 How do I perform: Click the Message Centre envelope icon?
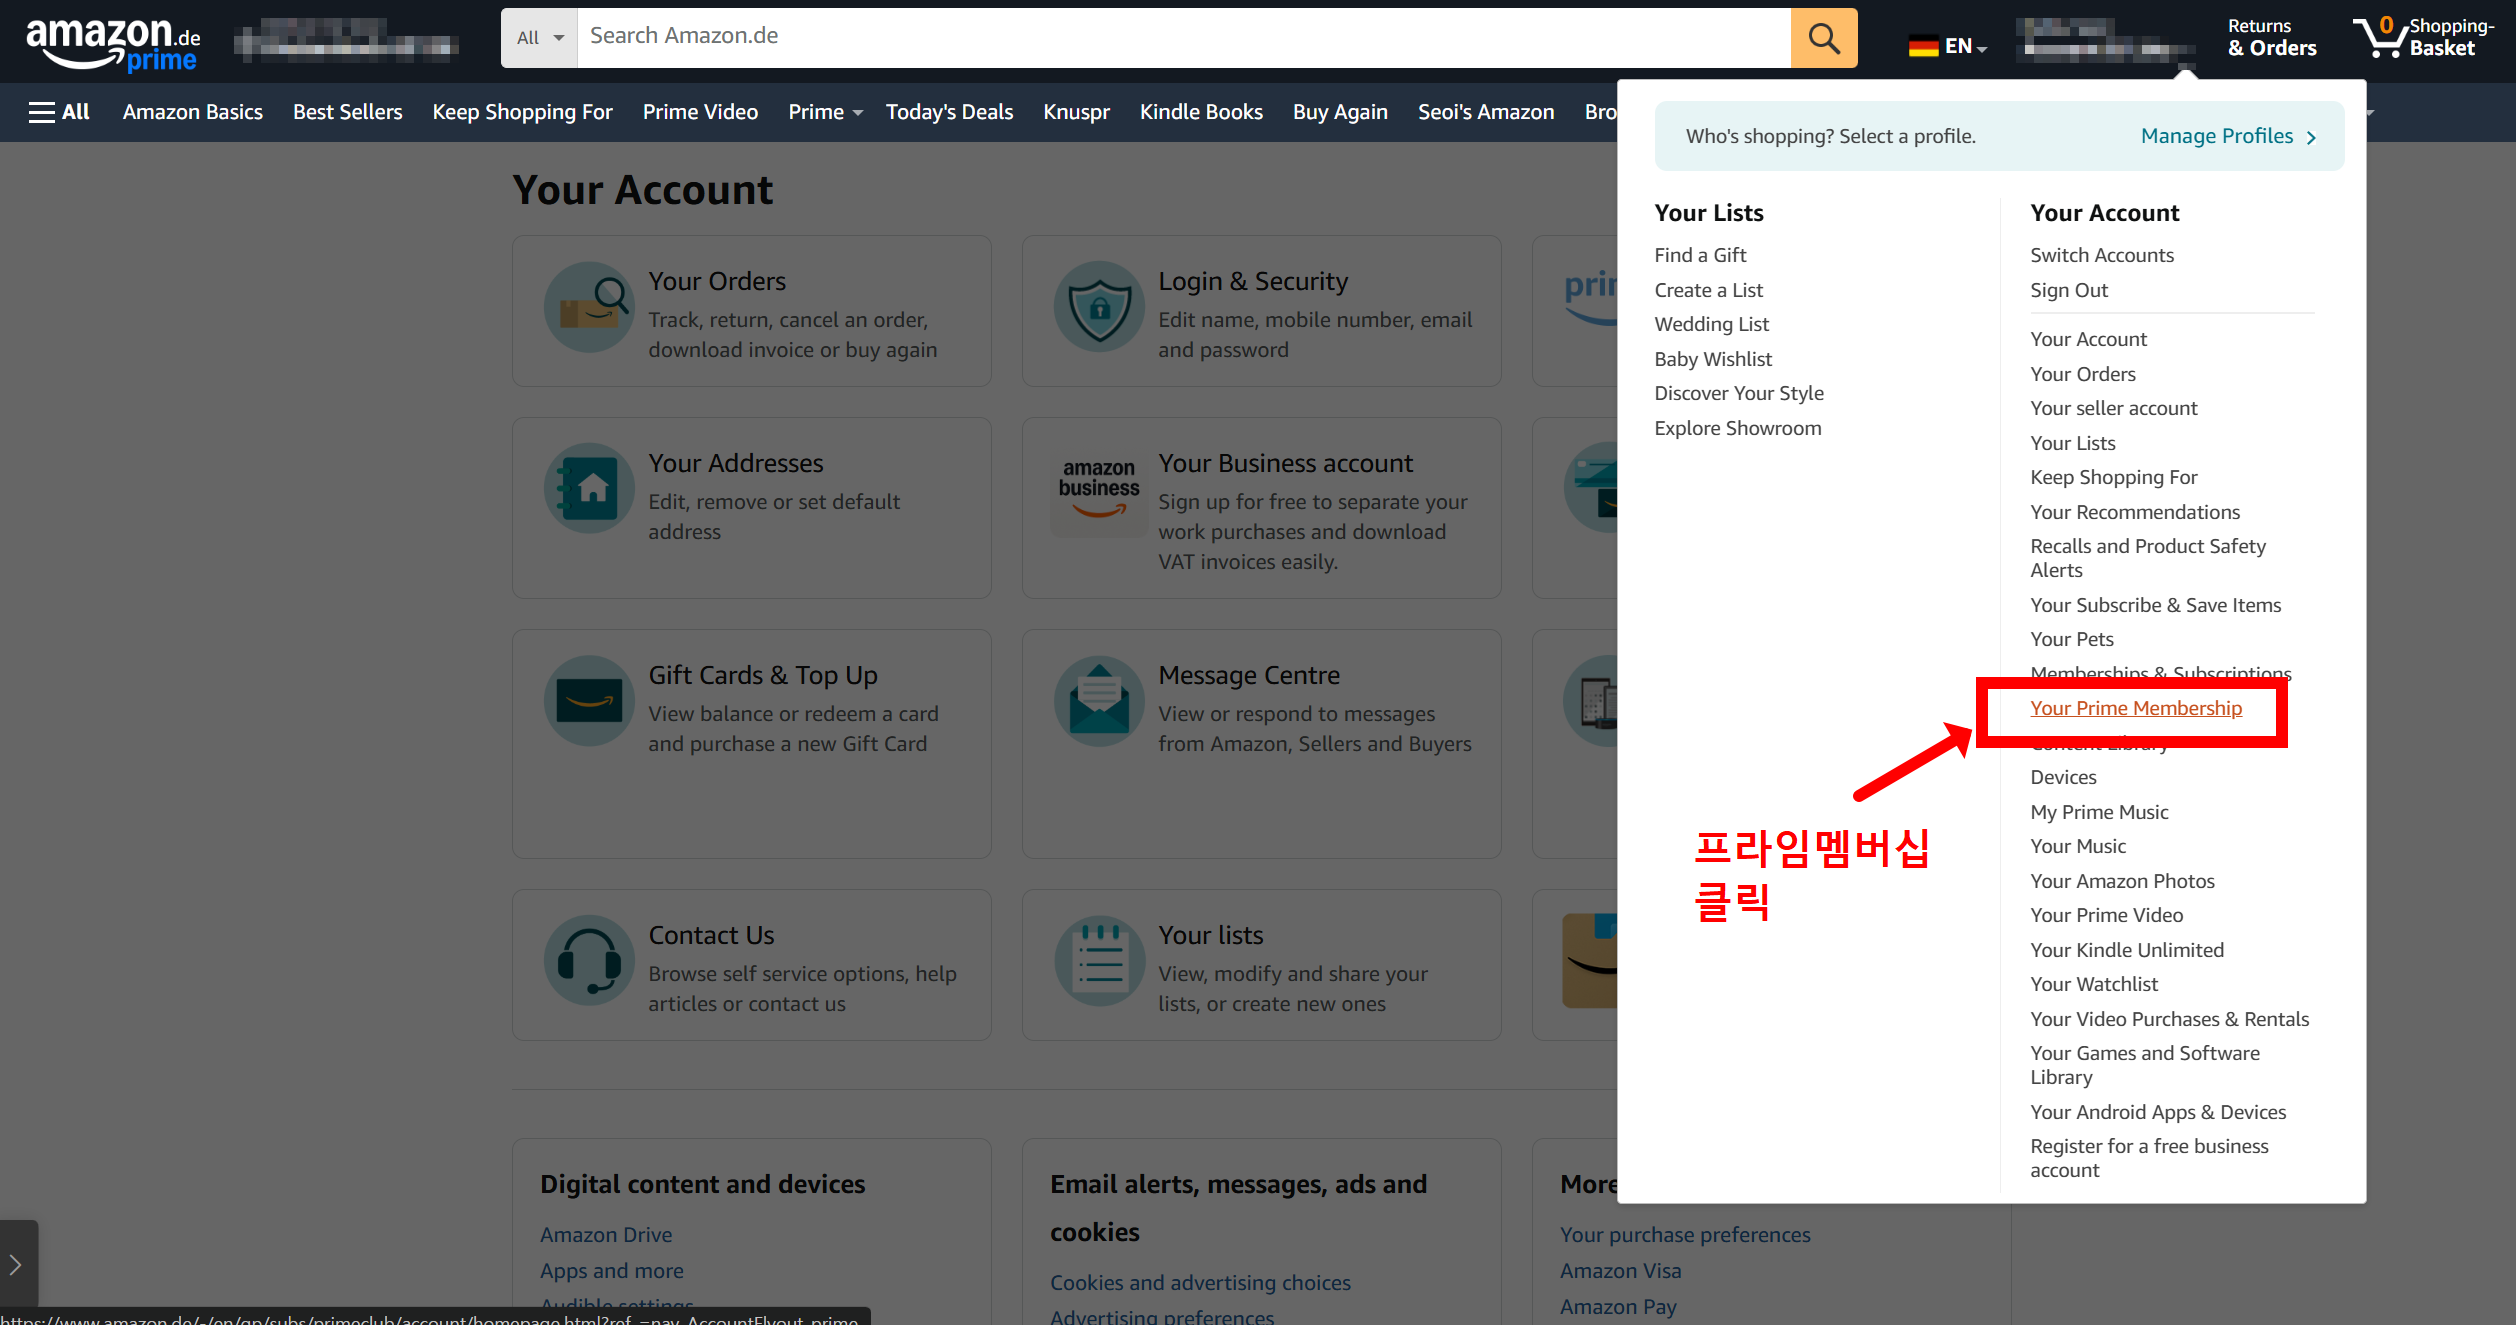[x=1099, y=701]
